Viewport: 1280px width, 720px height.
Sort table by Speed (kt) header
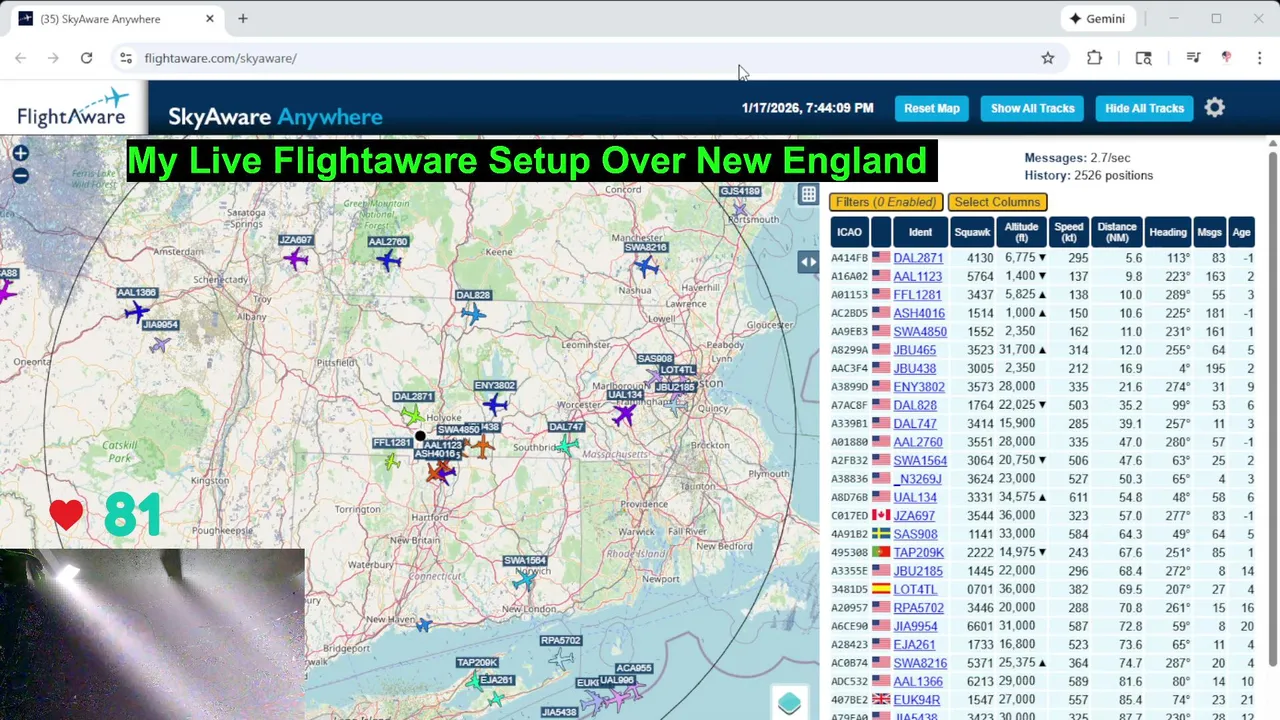1069,232
